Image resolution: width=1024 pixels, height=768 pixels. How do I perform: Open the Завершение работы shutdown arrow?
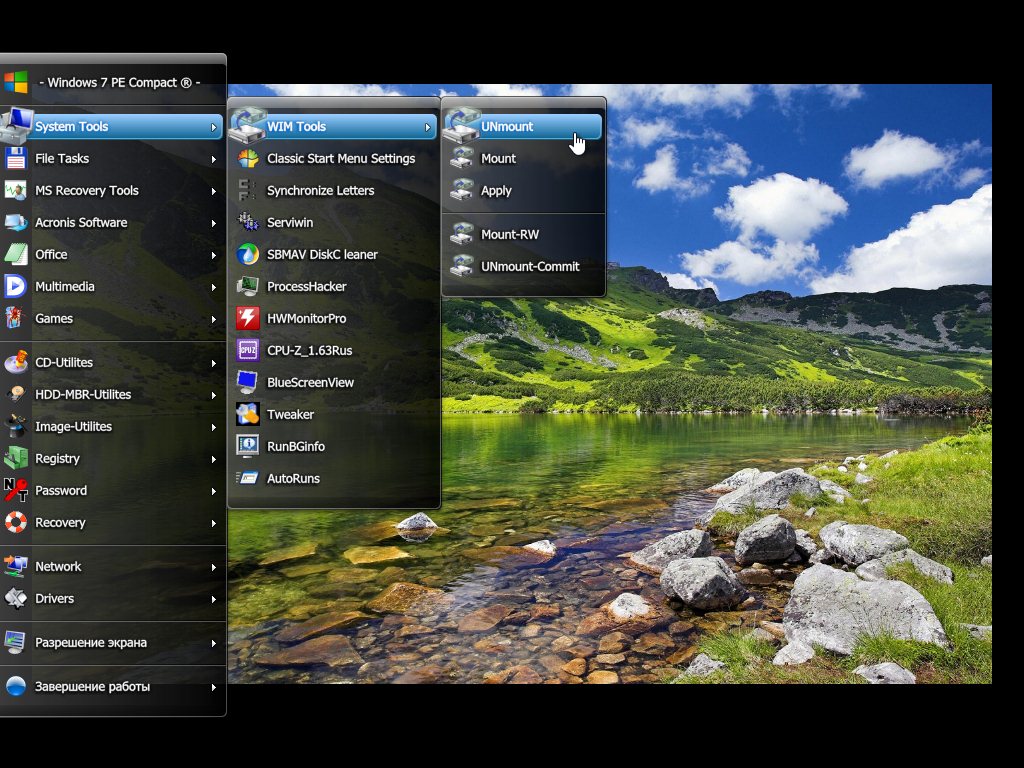click(x=213, y=687)
